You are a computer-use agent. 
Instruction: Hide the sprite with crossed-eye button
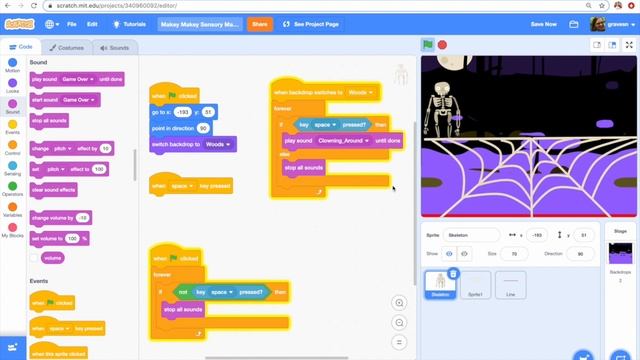coord(464,254)
